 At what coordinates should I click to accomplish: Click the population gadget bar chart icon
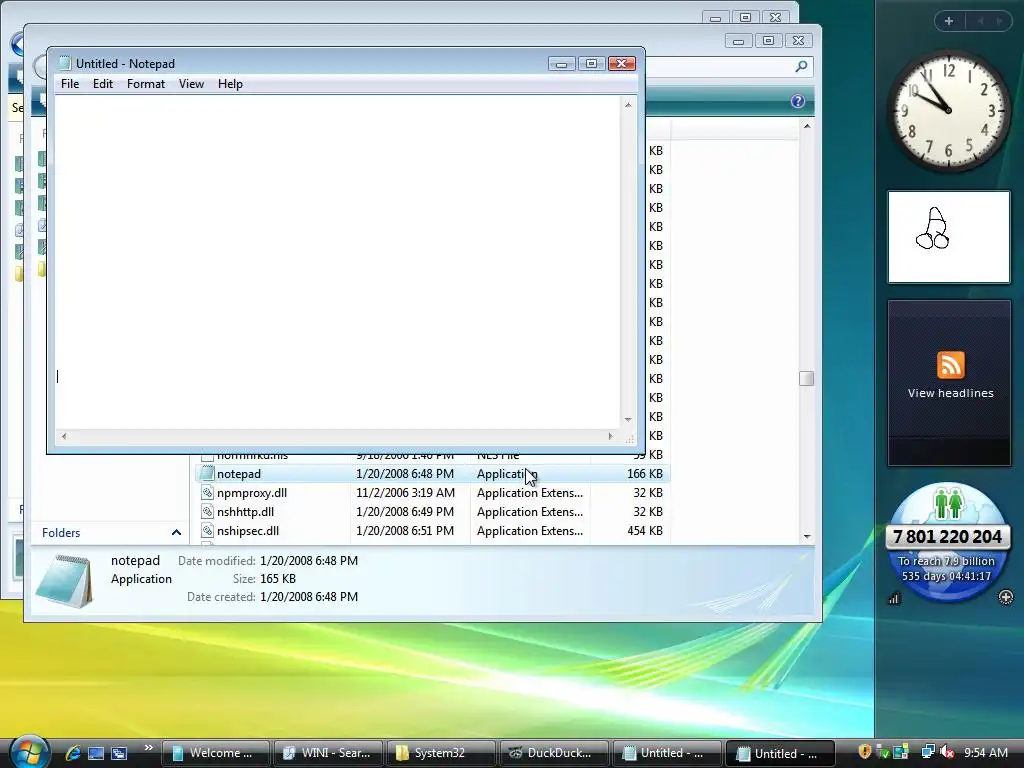[x=893, y=598]
